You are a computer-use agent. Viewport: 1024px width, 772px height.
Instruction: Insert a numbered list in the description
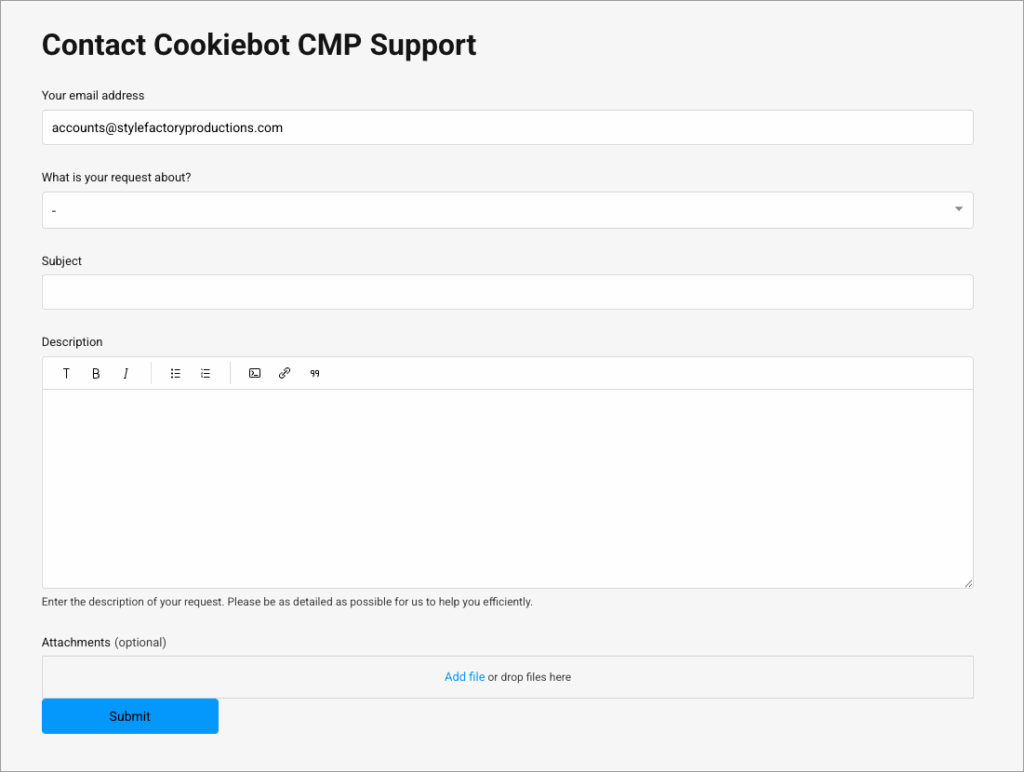pyautogui.click(x=205, y=373)
